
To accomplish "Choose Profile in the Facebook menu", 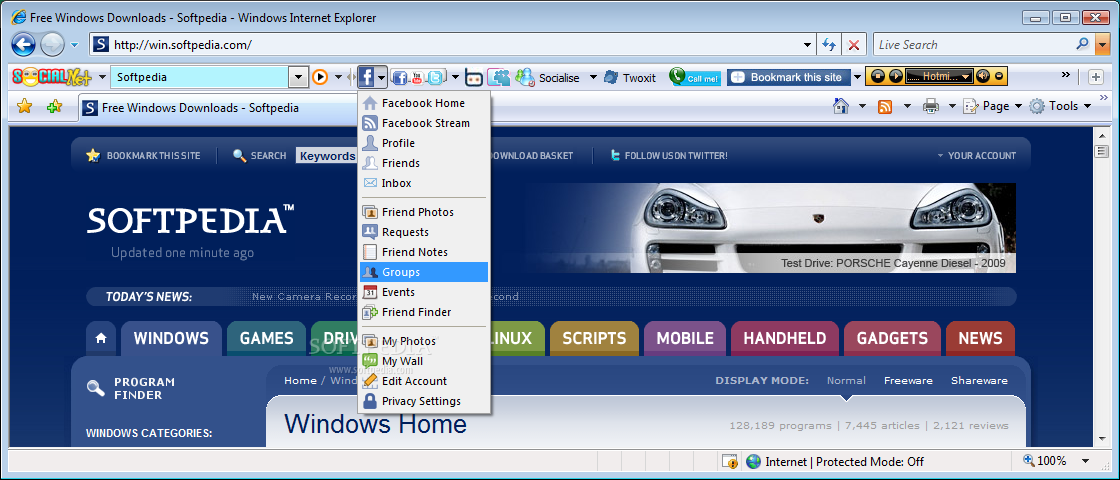I will pos(424,143).
